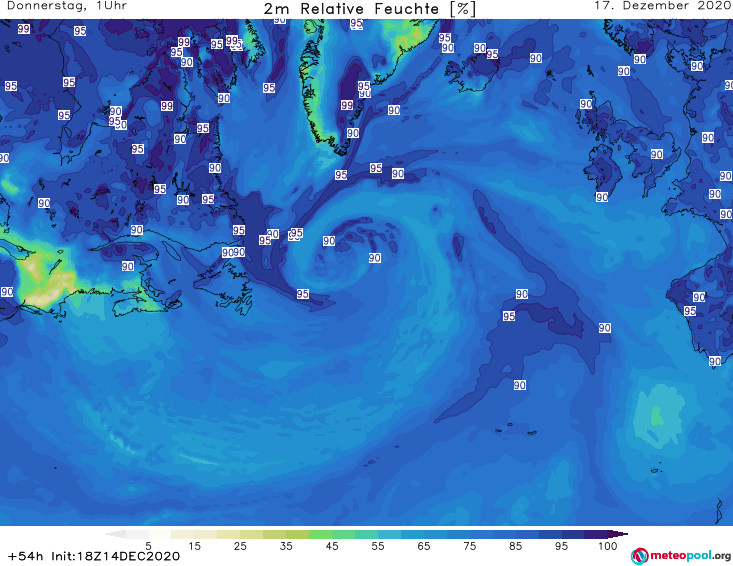
Task: Click the green dry-air patch west of Iberia
Action: coord(657,415)
